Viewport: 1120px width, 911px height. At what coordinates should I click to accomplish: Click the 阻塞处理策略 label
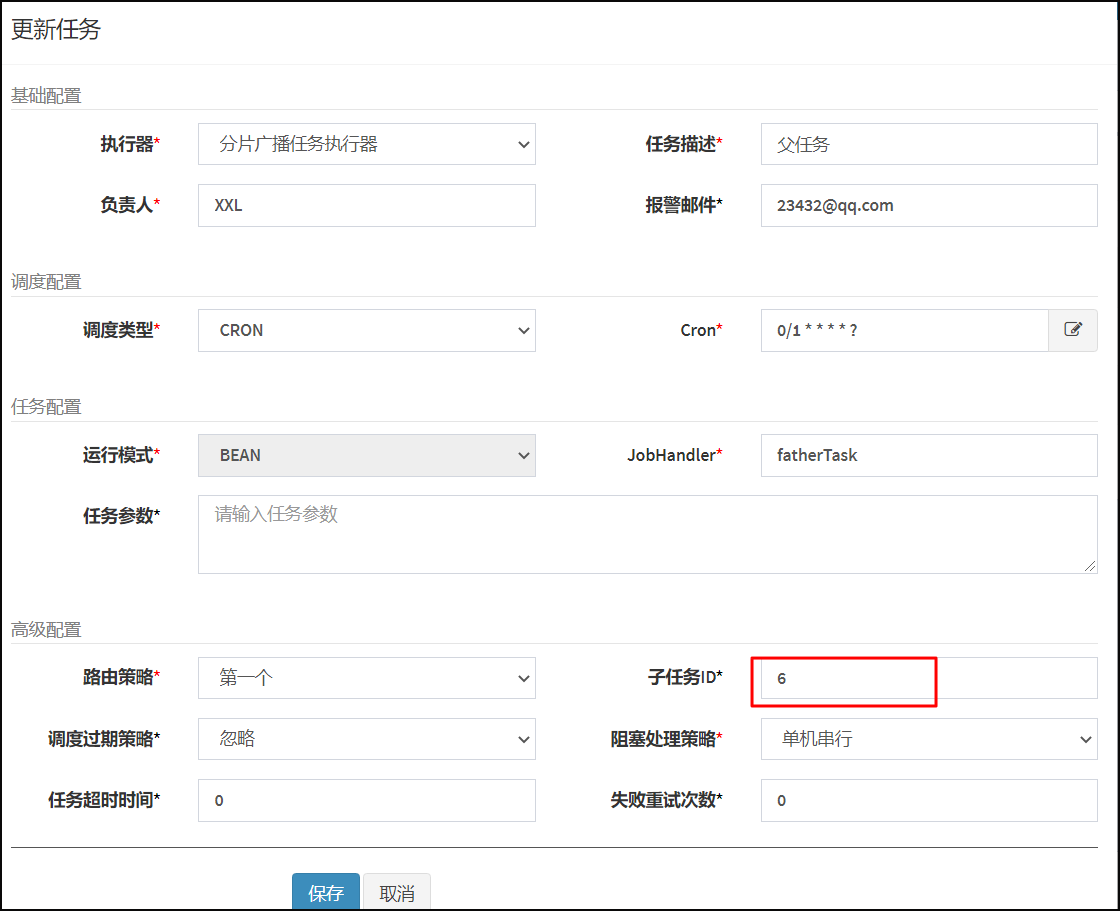pyautogui.click(x=666, y=739)
